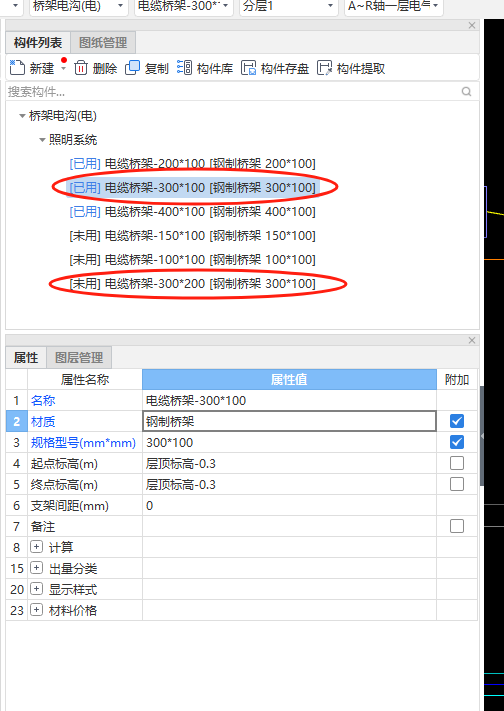504x711 pixels.
Task: Click the 属性名称 column header
Action: coord(85,380)
